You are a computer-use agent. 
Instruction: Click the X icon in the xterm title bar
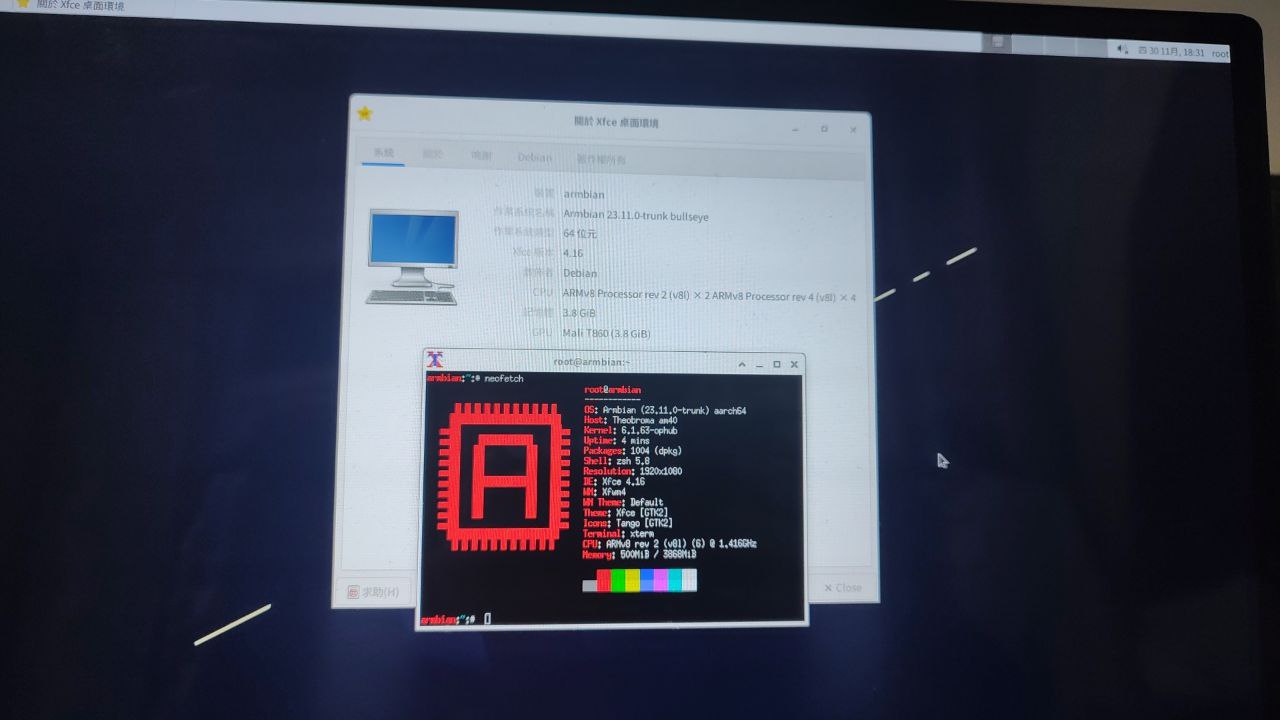tap(435, 360)
